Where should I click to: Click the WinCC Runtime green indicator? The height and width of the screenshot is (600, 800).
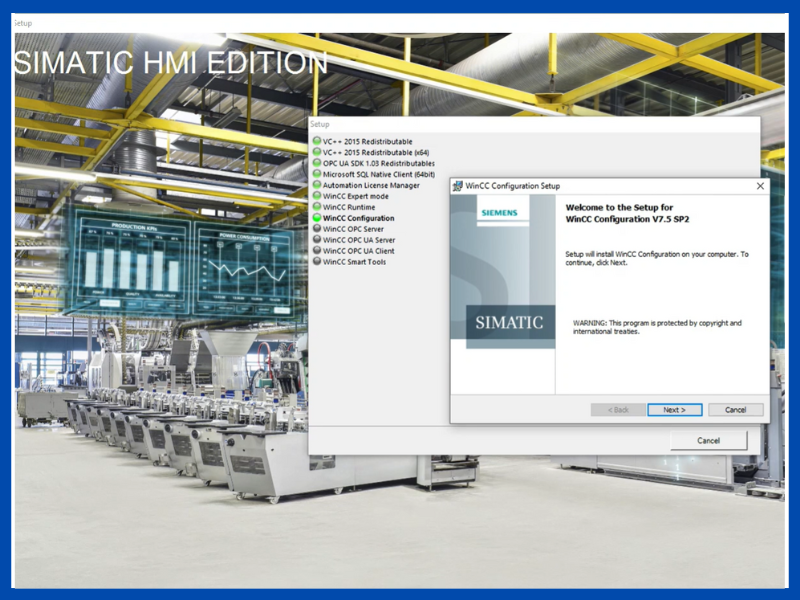(x=317, y=207)
